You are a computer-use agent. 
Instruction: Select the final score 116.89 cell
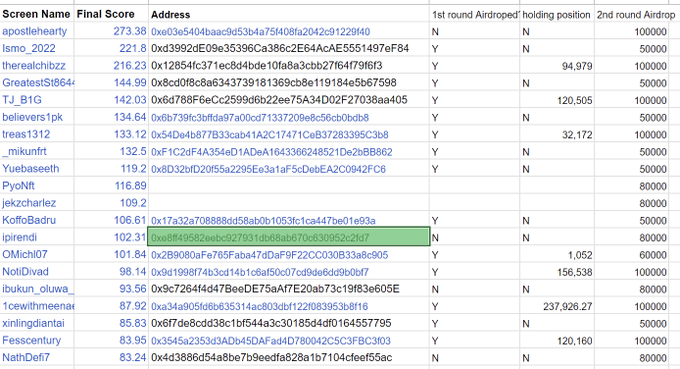point(111,186)
